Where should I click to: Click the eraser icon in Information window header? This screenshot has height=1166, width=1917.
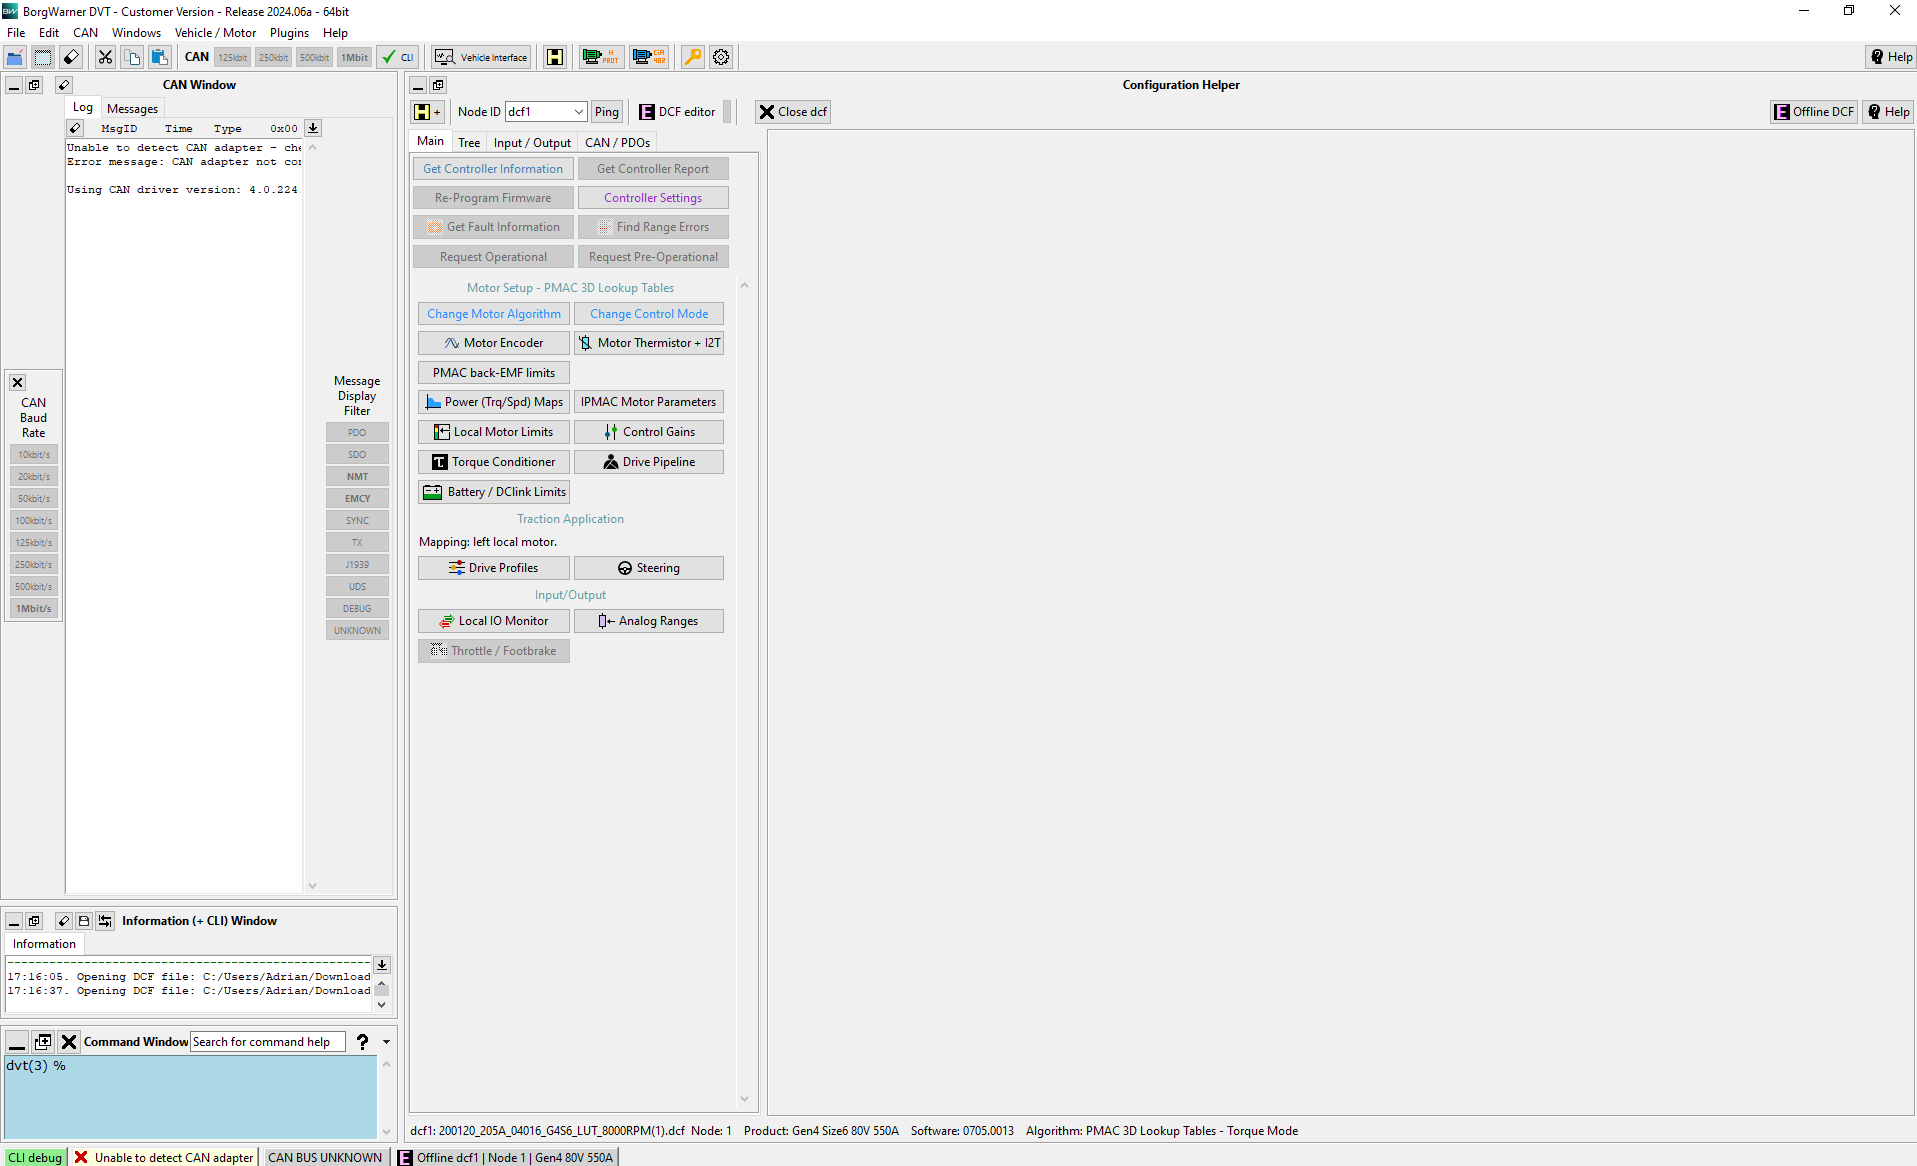(63, 921)
